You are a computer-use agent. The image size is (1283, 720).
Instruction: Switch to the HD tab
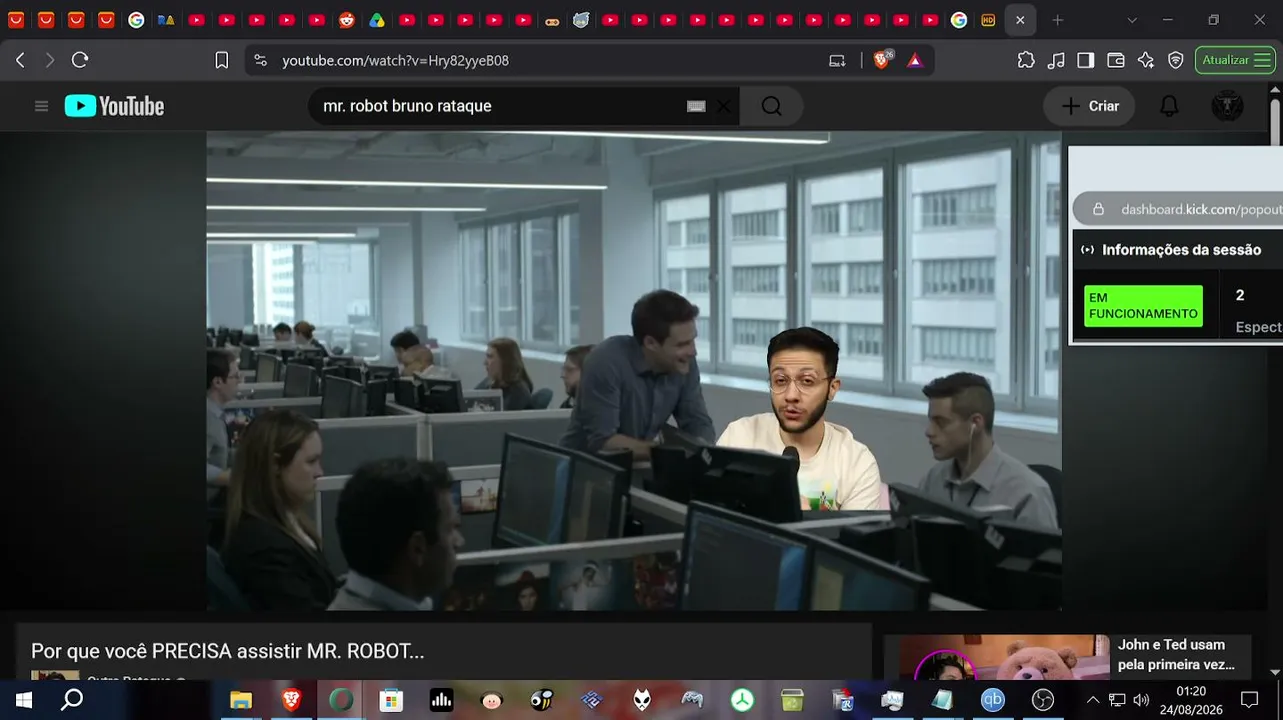[x=988, y=20]
